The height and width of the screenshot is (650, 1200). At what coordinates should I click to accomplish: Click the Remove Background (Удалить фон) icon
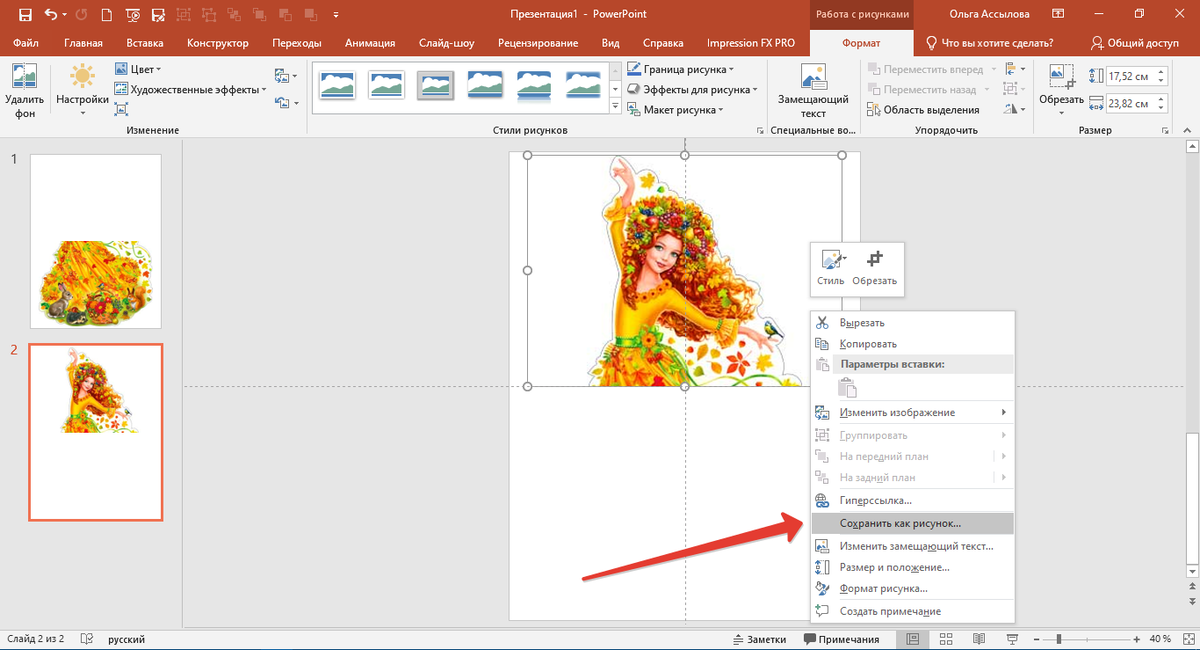tap(23, 78)
